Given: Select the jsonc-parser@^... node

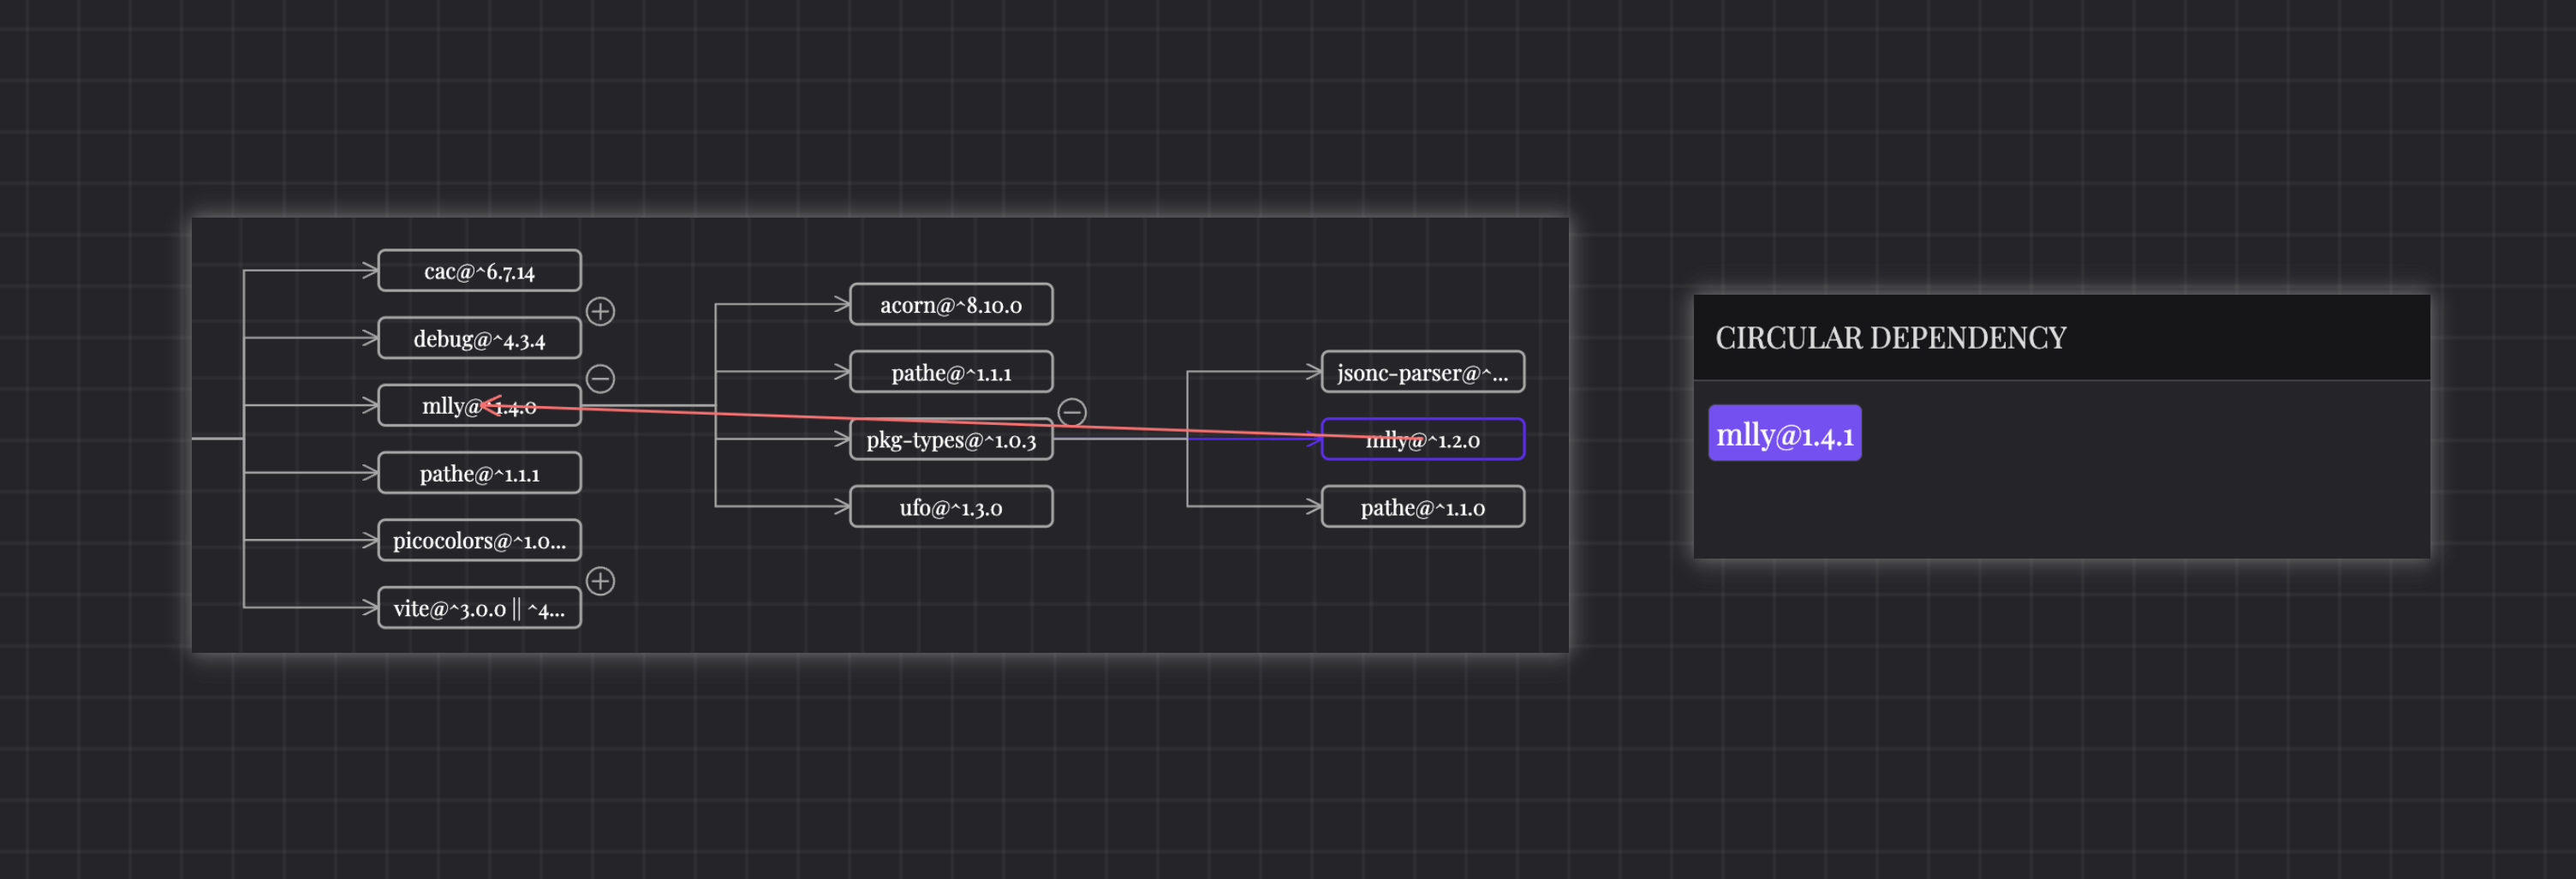Looking at the screenshot, I should coord(1423,372).
